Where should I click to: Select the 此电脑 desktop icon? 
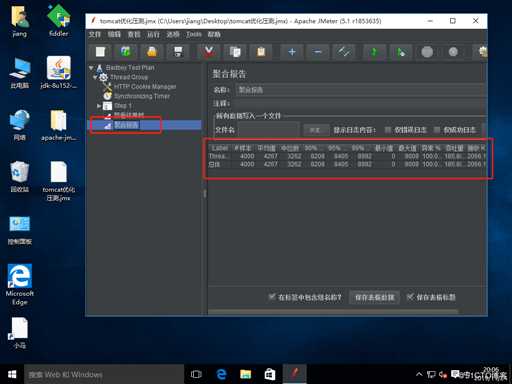(20, 72)
